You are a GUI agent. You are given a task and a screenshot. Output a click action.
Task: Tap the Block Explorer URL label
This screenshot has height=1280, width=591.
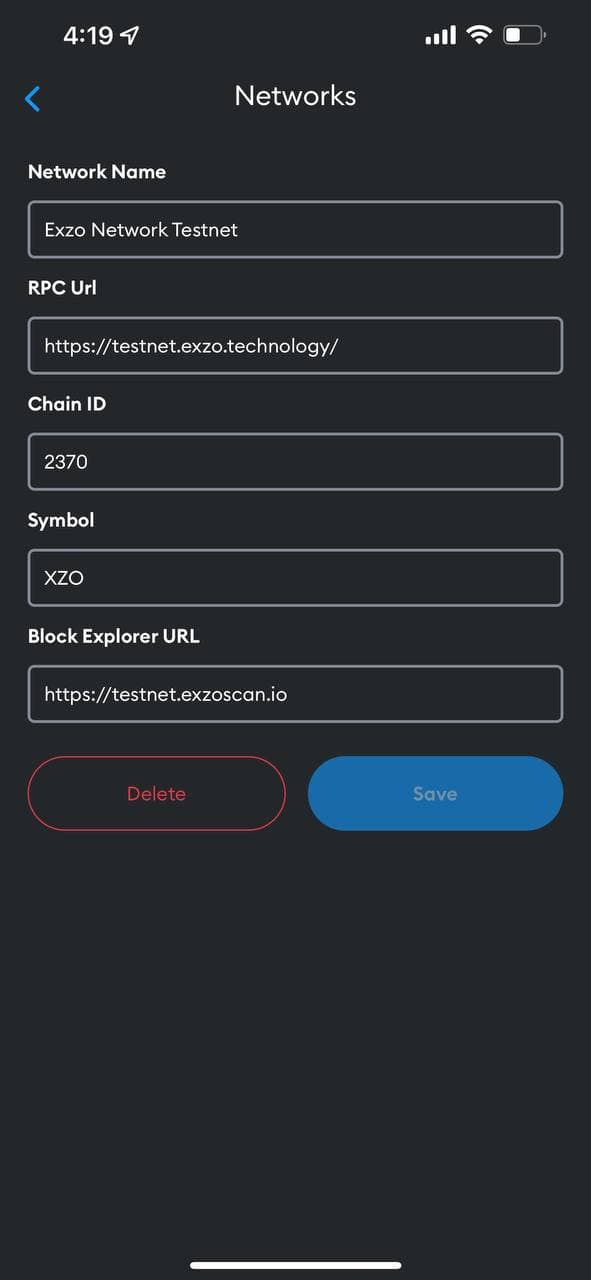[x=114, y=636]
